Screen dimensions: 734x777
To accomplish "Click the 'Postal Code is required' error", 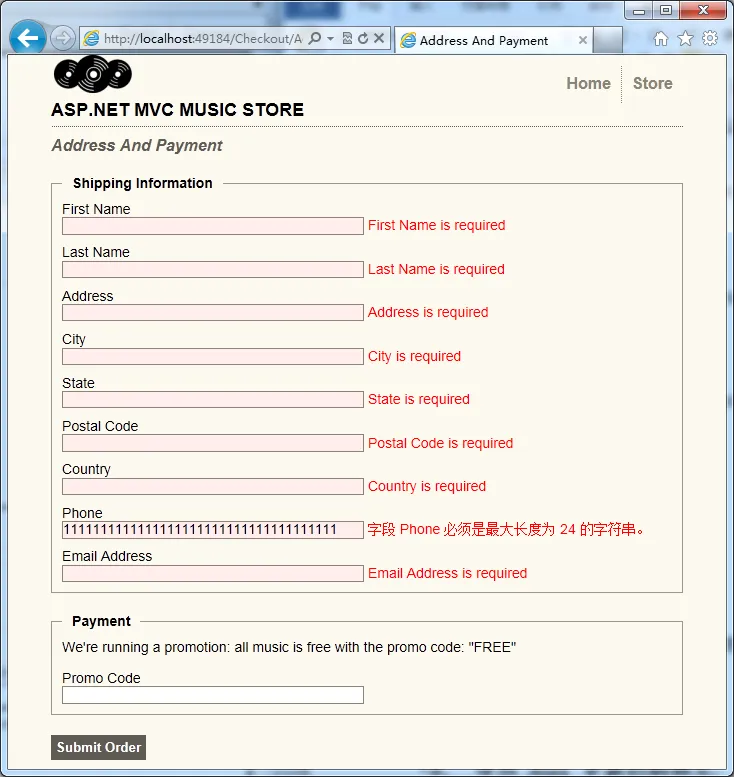I will 440,443.
